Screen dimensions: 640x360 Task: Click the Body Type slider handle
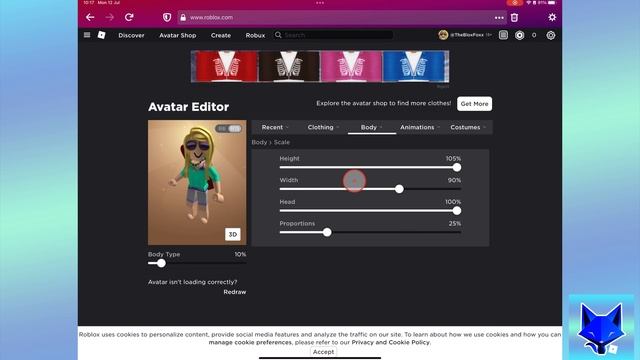[x=161, y=263]
